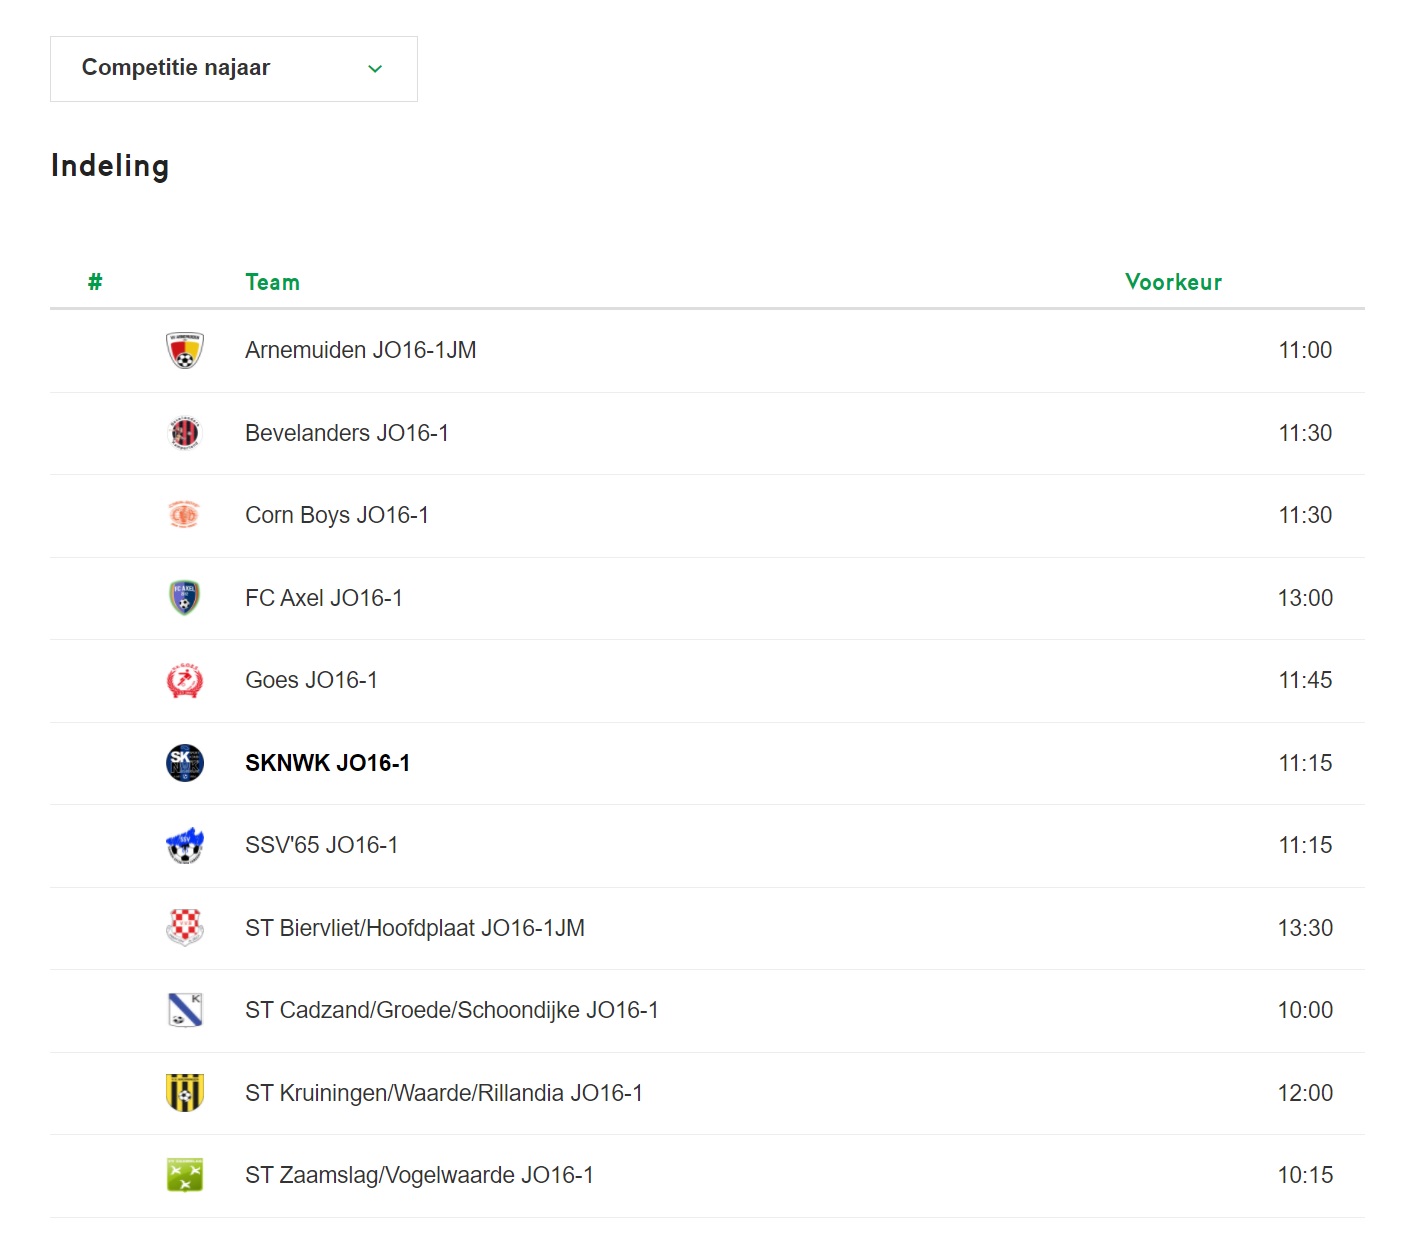Sort by the Team column header

pos(272,282)
